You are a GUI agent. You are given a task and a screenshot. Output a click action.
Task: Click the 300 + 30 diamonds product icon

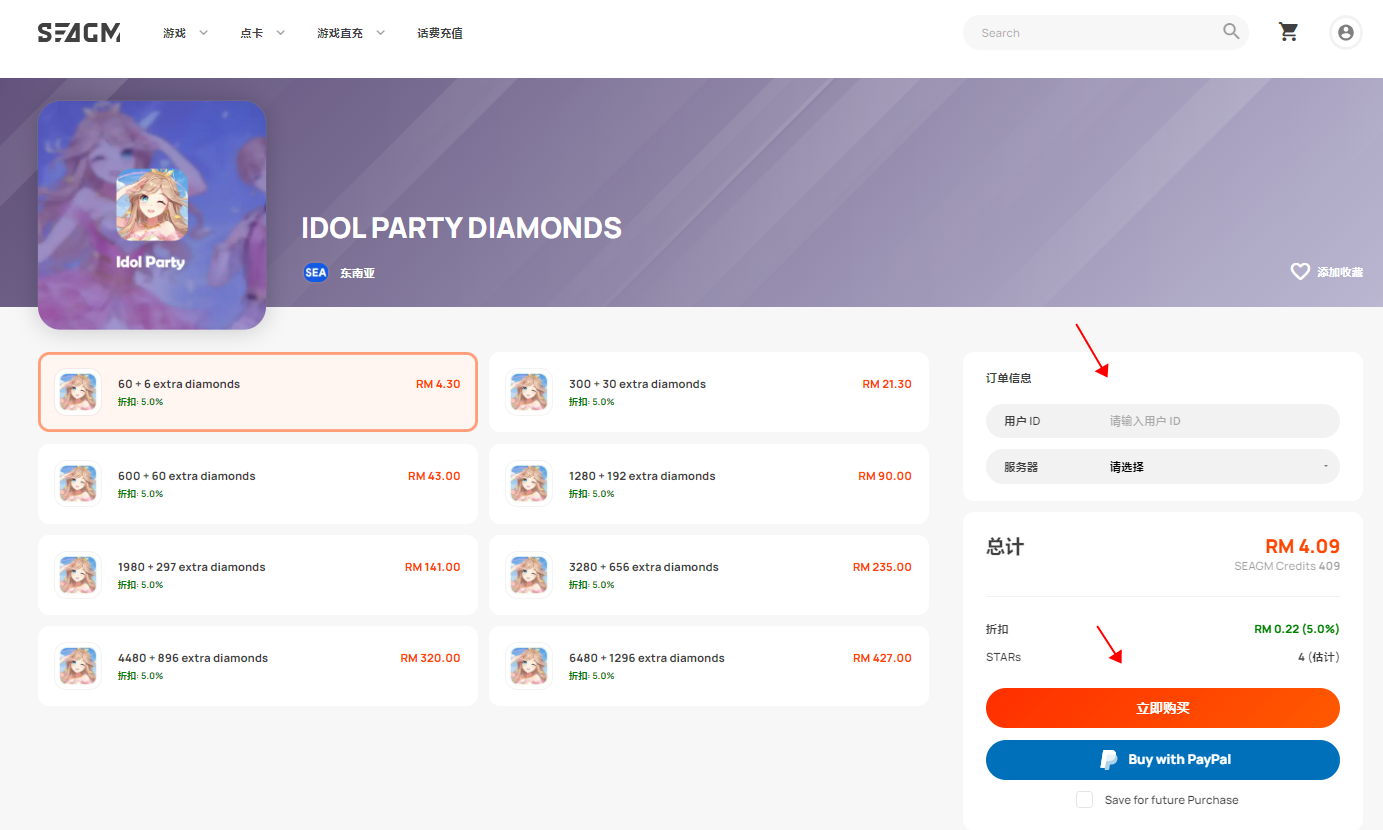[x=528, y=392]
